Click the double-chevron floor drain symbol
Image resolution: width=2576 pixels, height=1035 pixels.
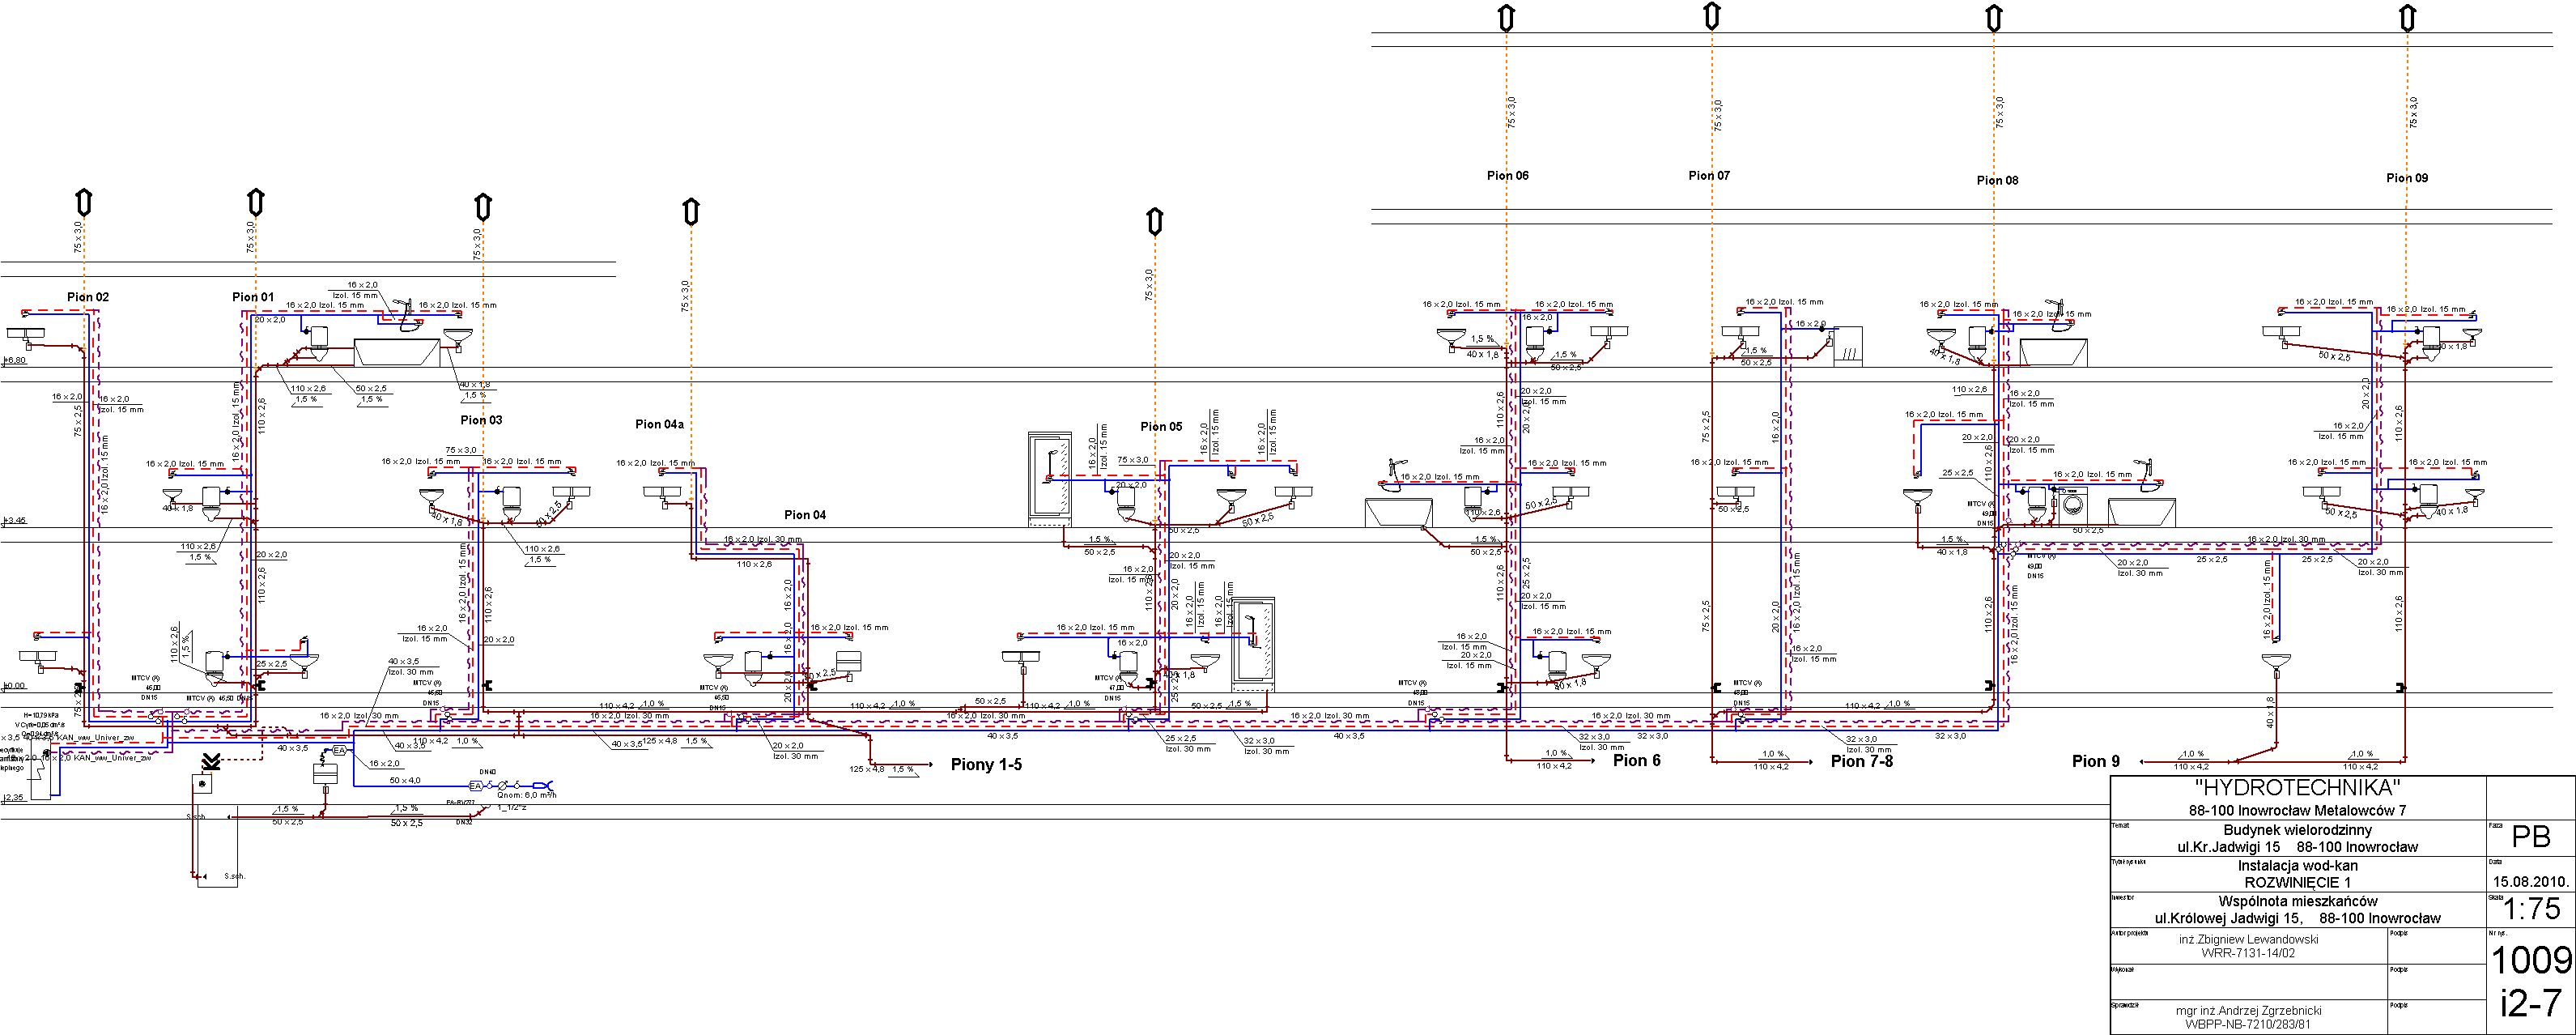pos(211,762)
